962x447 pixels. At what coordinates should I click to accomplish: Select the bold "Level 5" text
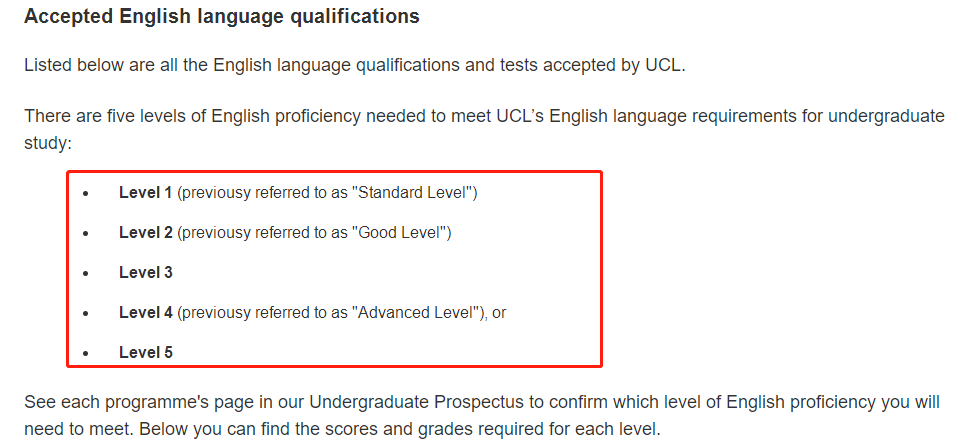pos(145,352)
